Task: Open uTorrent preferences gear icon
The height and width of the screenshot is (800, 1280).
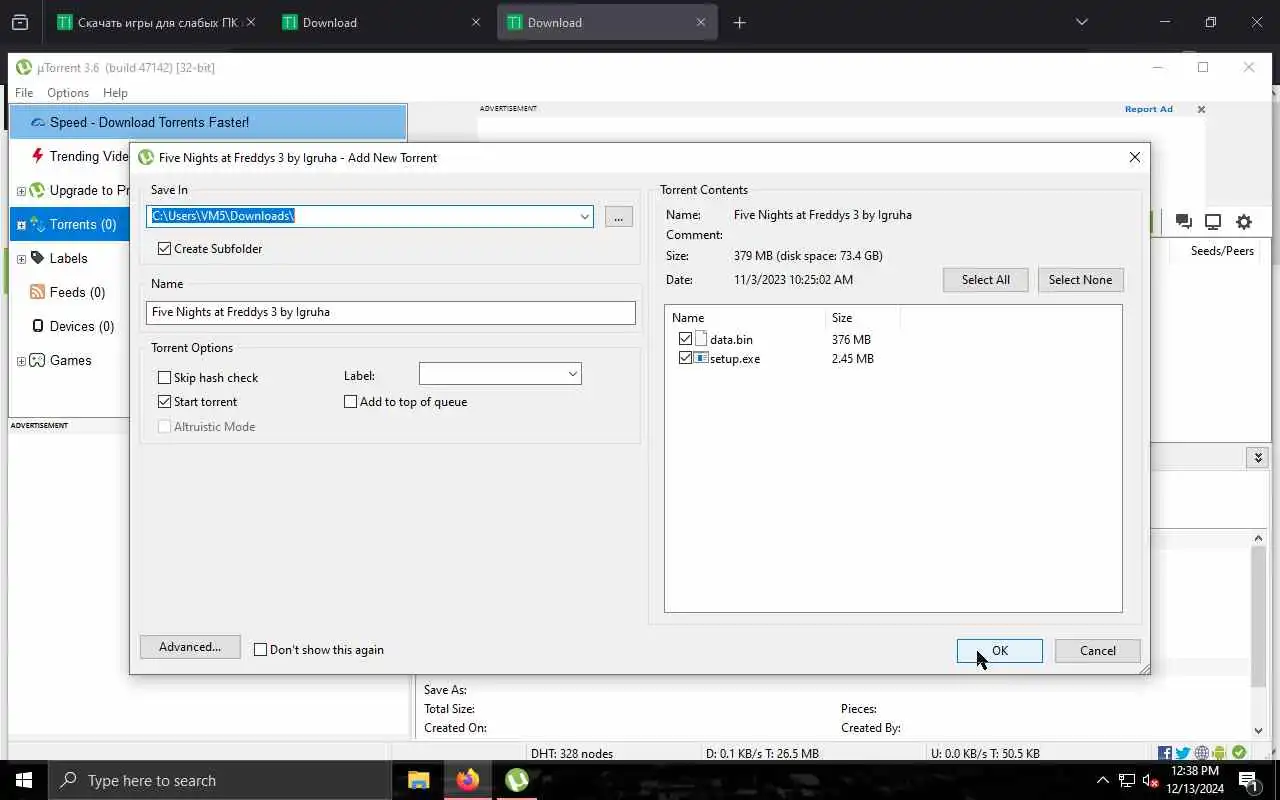Action: 1244,222
